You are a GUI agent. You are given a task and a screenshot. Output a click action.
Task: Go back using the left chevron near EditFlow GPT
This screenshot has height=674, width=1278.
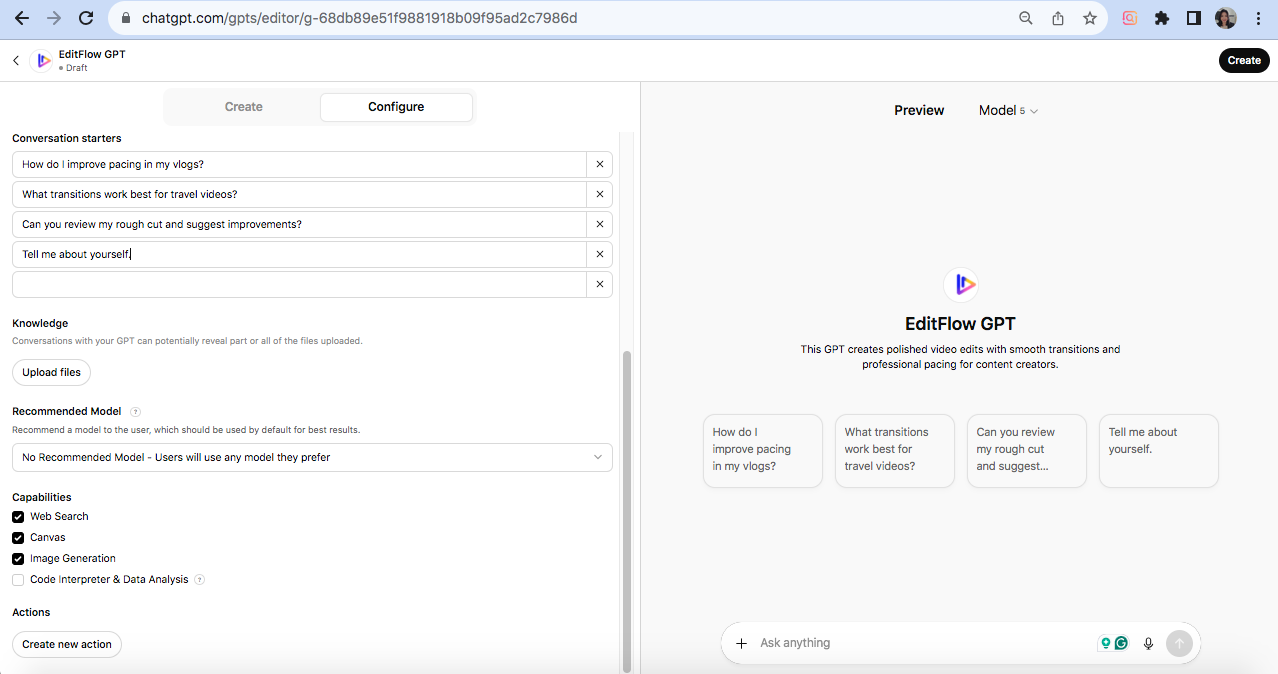tap(16, 61)
